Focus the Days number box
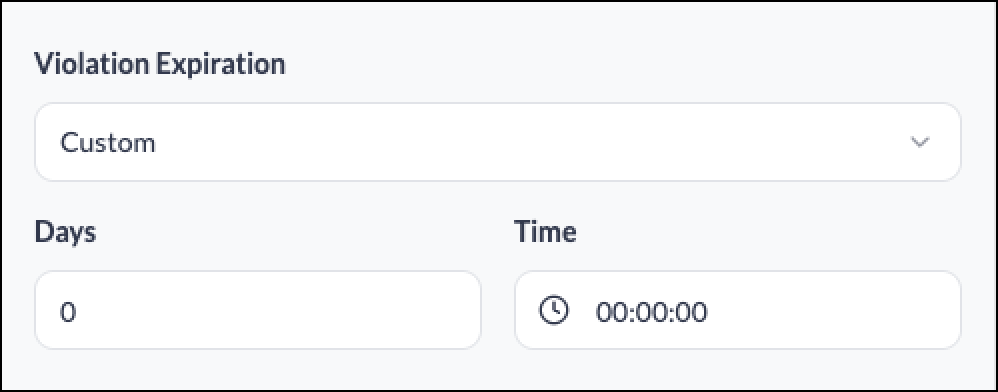The image size is (998, 392). pos(258,310)
